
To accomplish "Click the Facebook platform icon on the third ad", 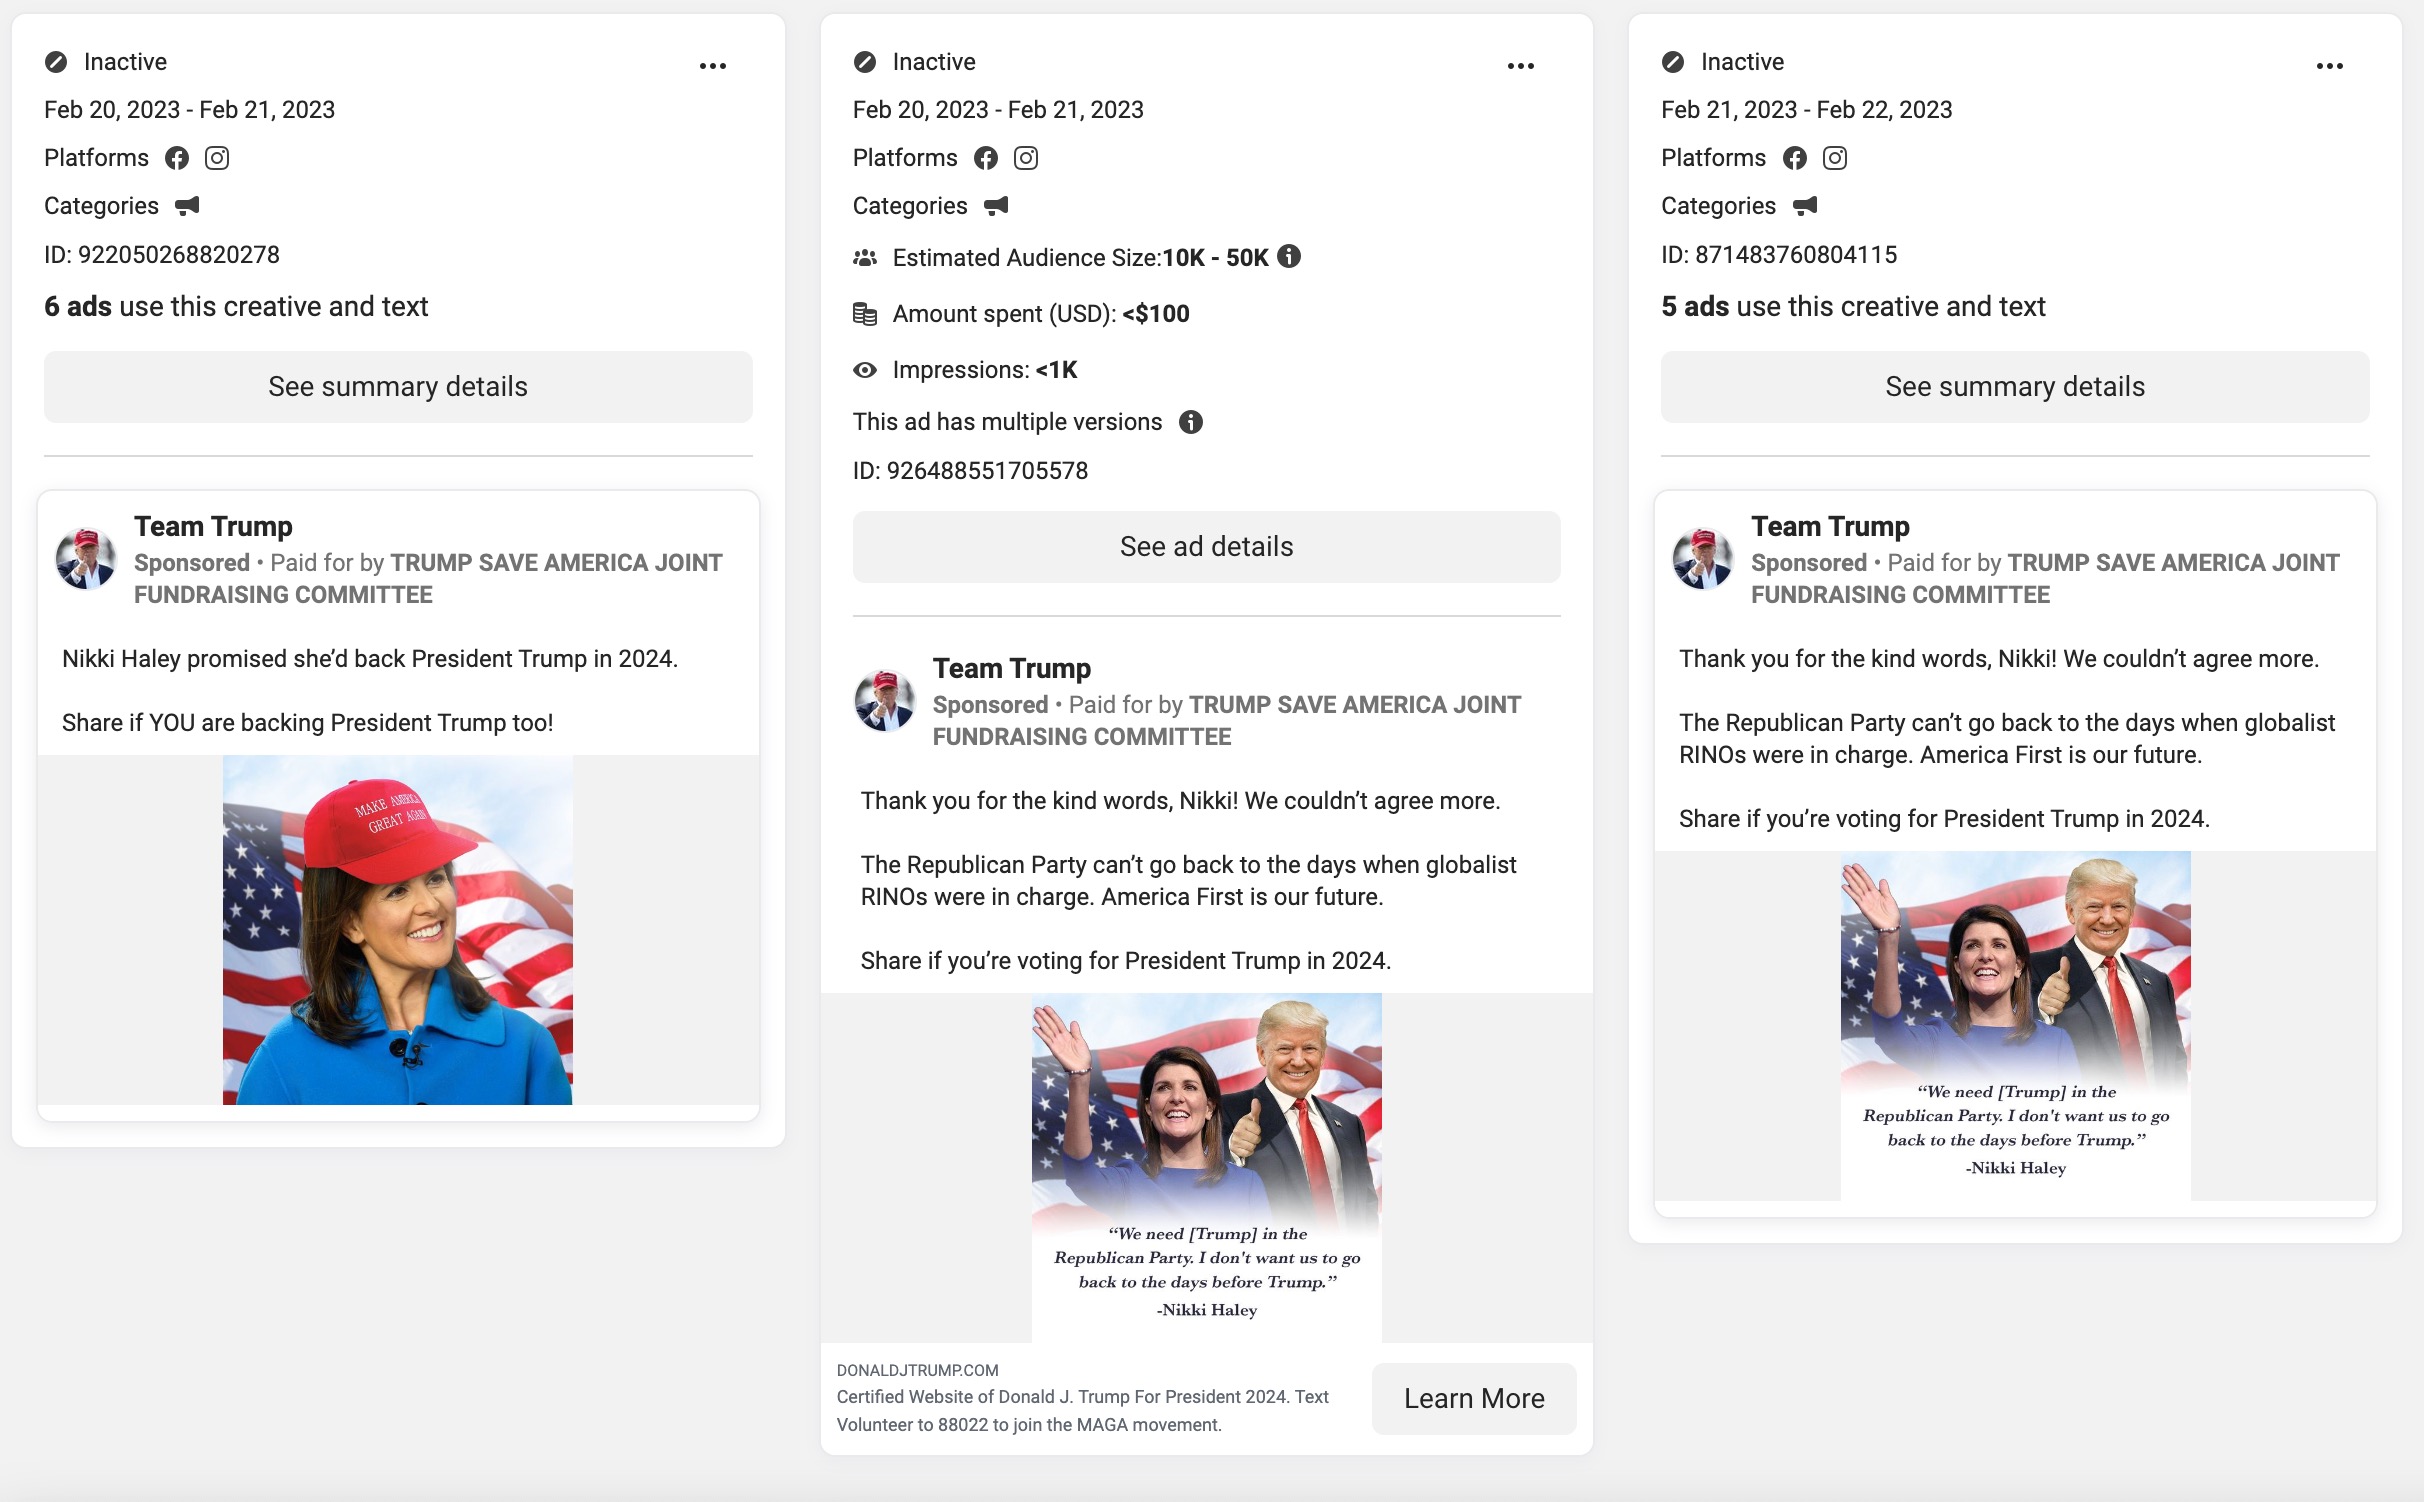I will click(x=1795, y=157).
